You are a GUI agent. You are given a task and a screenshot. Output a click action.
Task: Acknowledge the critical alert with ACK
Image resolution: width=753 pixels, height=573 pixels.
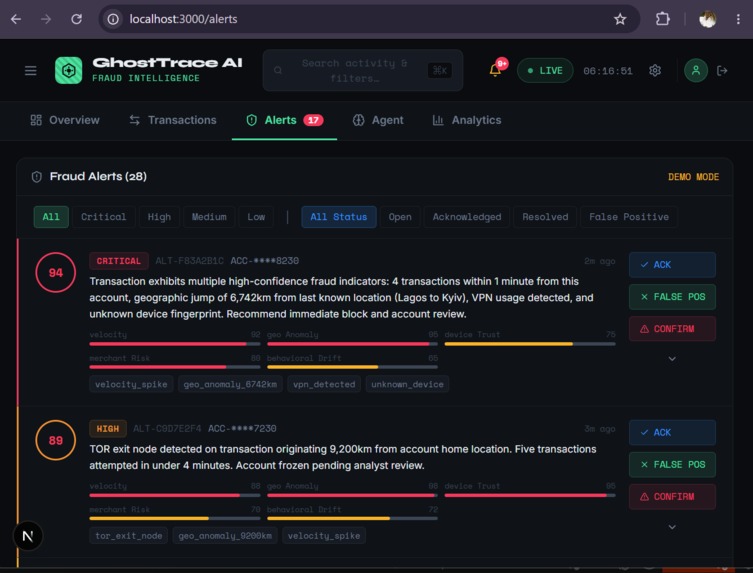(x=672, y=265)
